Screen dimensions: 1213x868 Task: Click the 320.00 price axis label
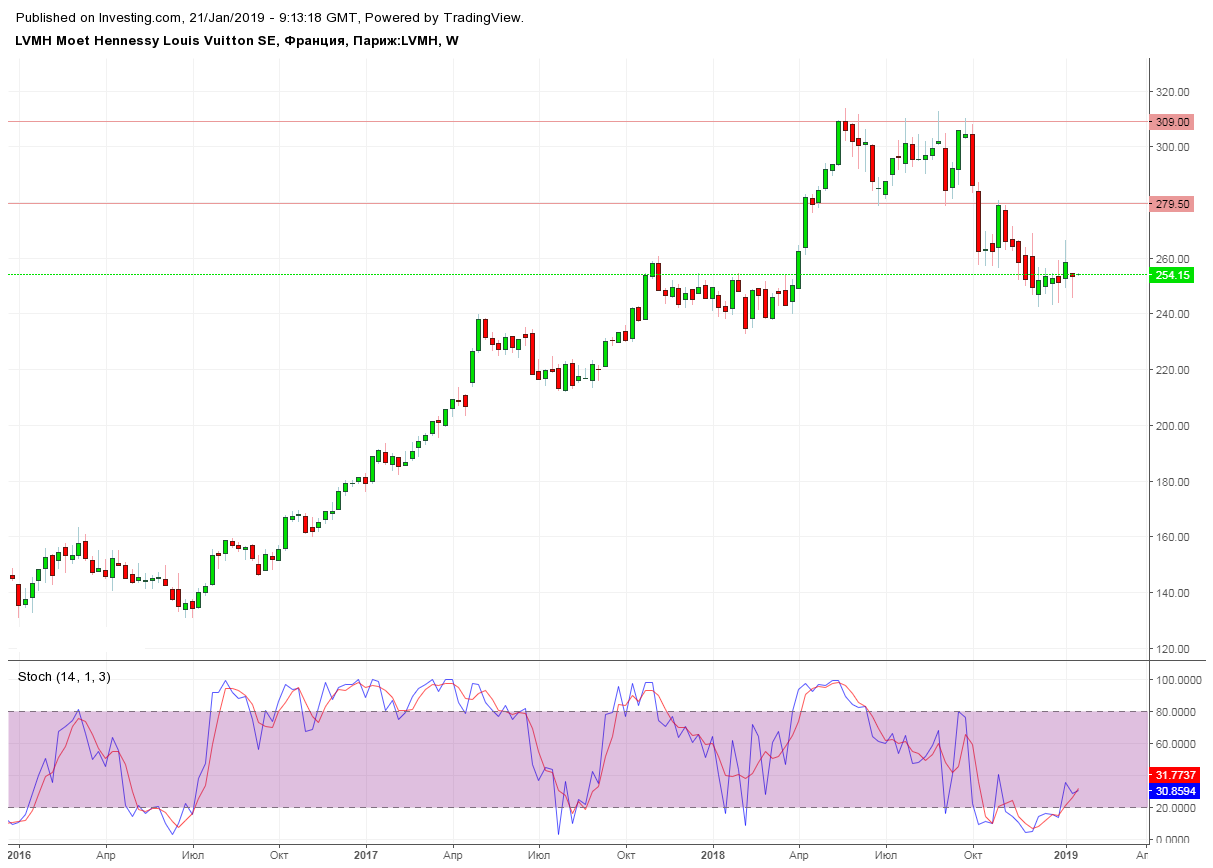pos(1172,91)
